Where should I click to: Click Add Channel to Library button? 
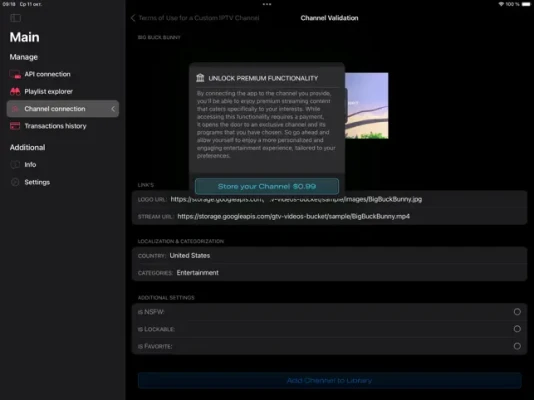pyautogui.click(x=329, y=381)
